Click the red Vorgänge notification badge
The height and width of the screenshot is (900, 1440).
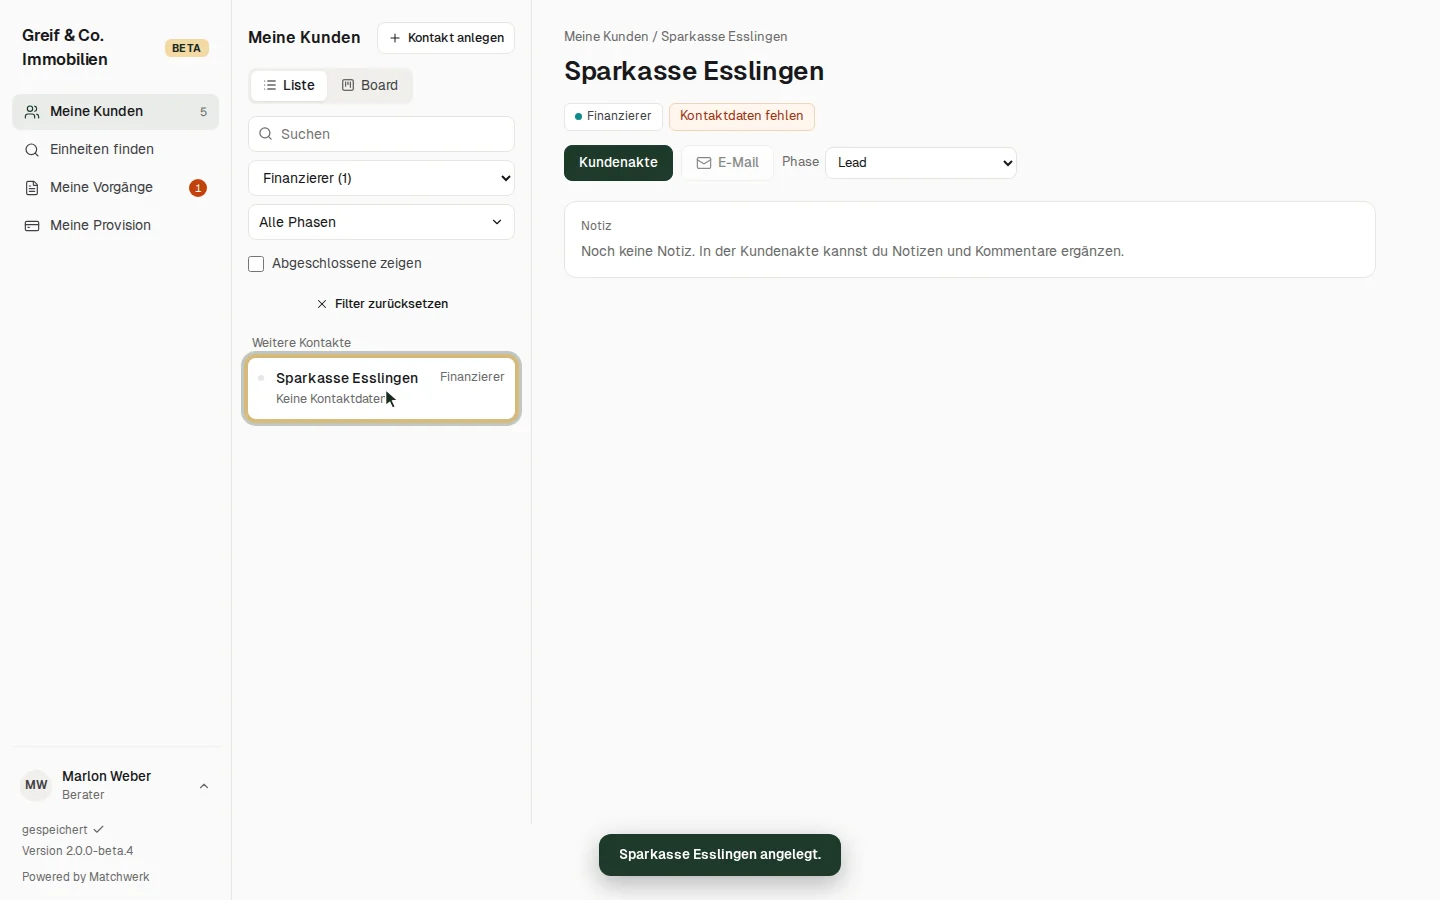pyautogui.click(x=198, y=188)
